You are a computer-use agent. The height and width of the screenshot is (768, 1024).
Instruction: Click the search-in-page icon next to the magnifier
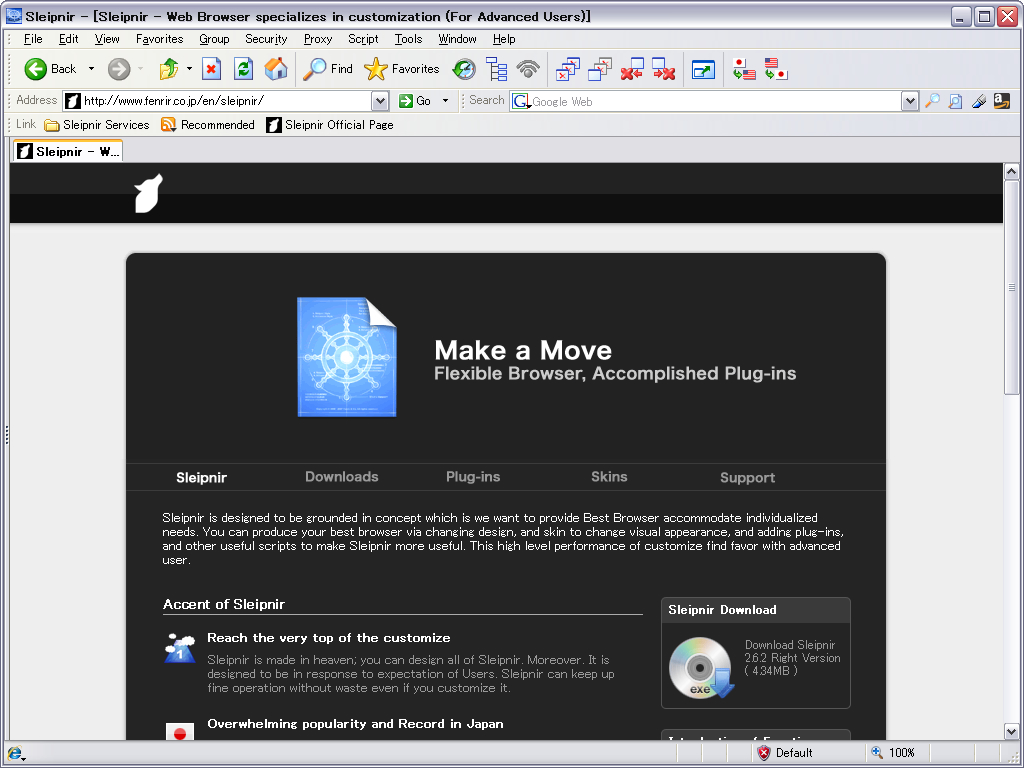click(955, 101)
